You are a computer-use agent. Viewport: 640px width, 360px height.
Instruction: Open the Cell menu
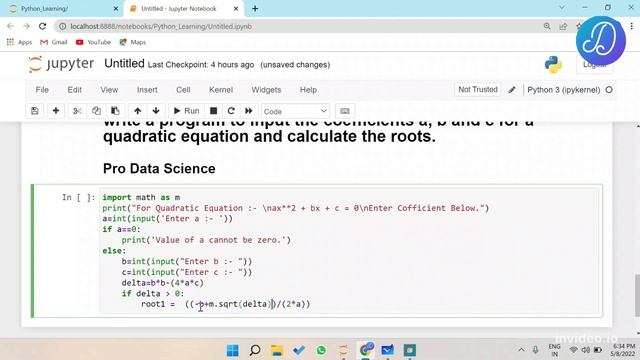click(183, 90)
